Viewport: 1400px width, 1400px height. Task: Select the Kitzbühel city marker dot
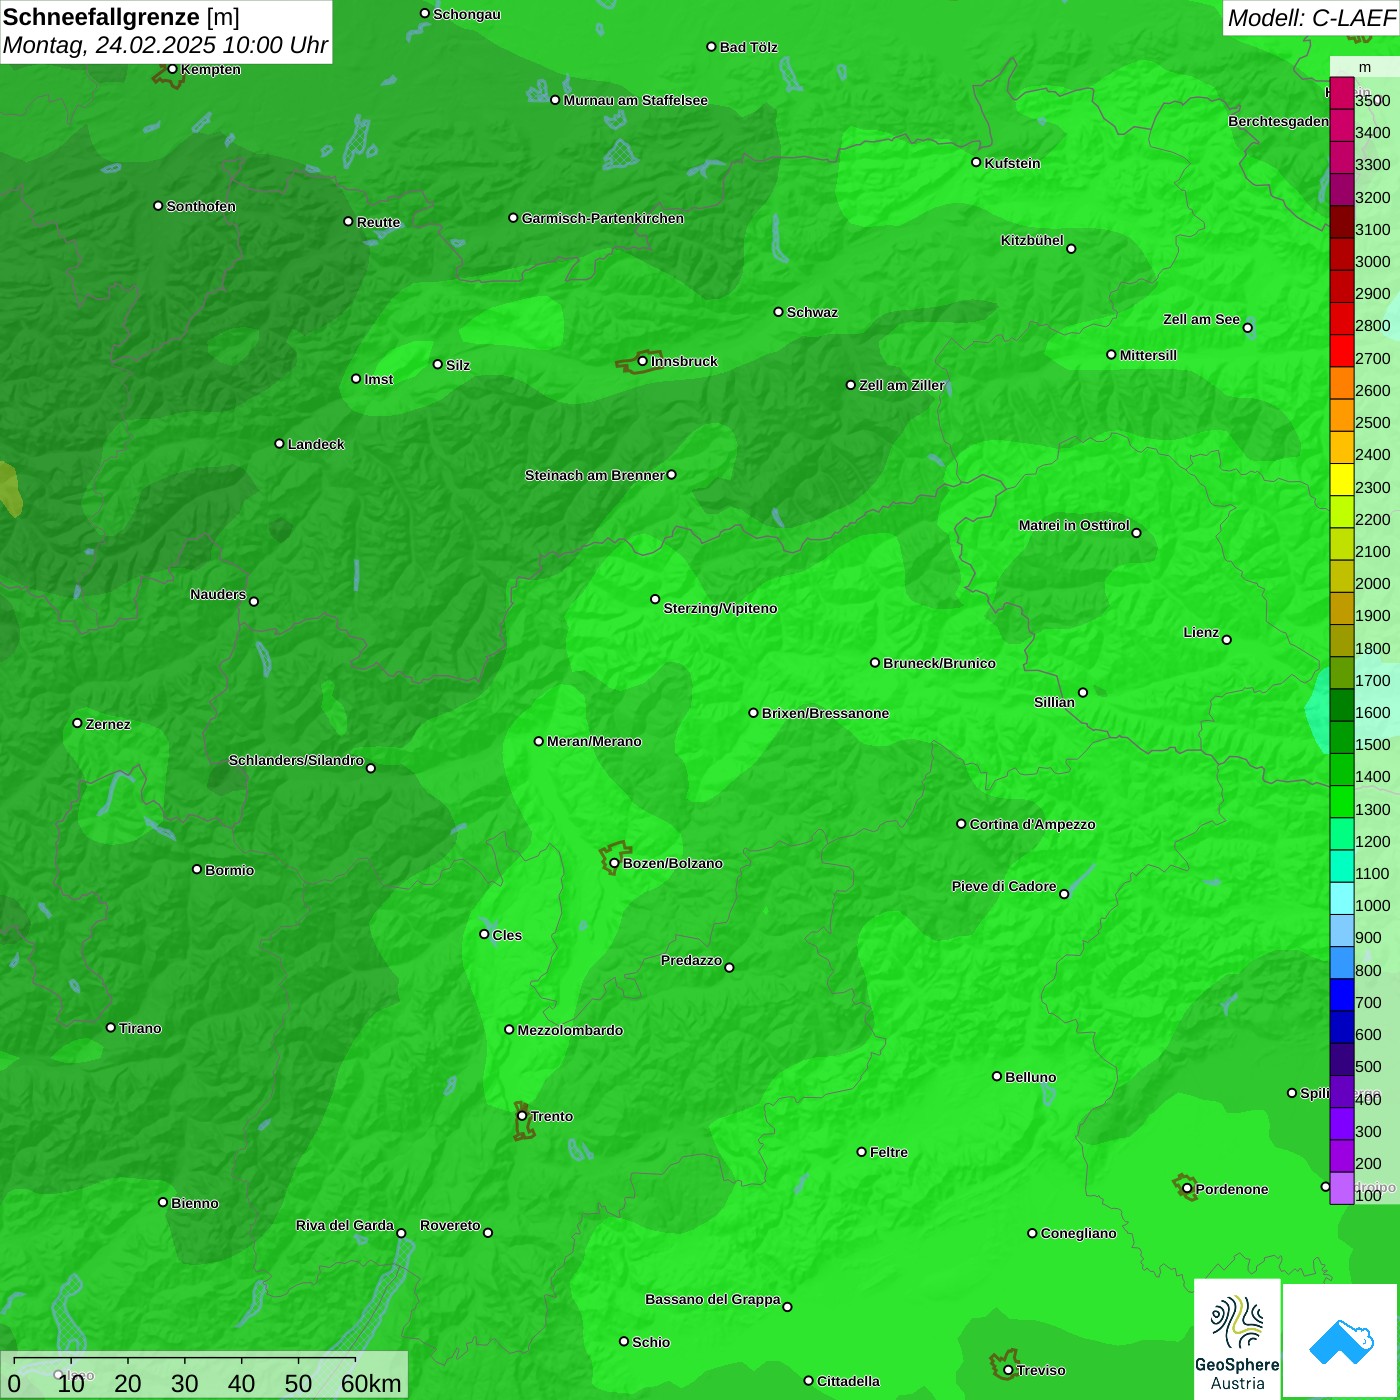click(1071, 248)
